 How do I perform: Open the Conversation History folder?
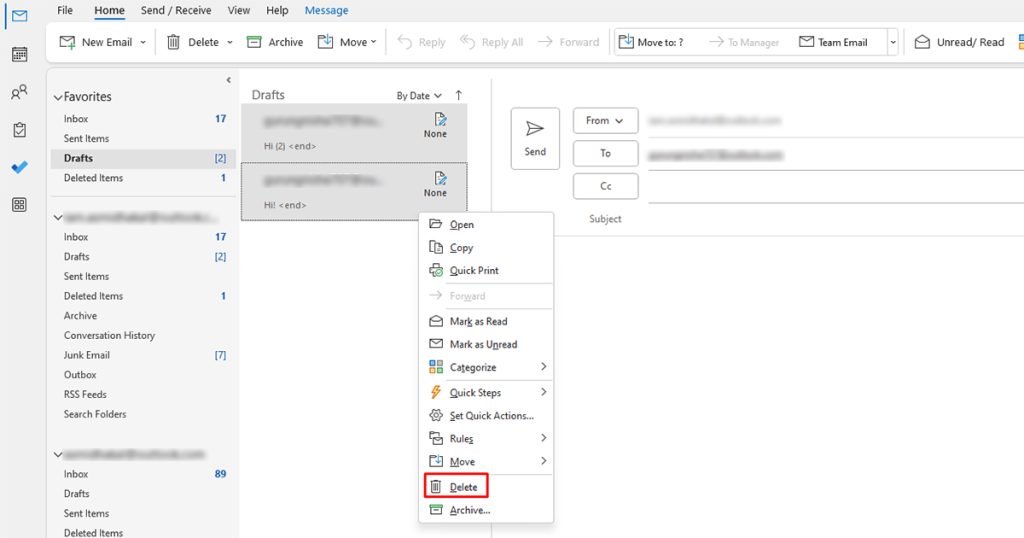coord(142,335)
